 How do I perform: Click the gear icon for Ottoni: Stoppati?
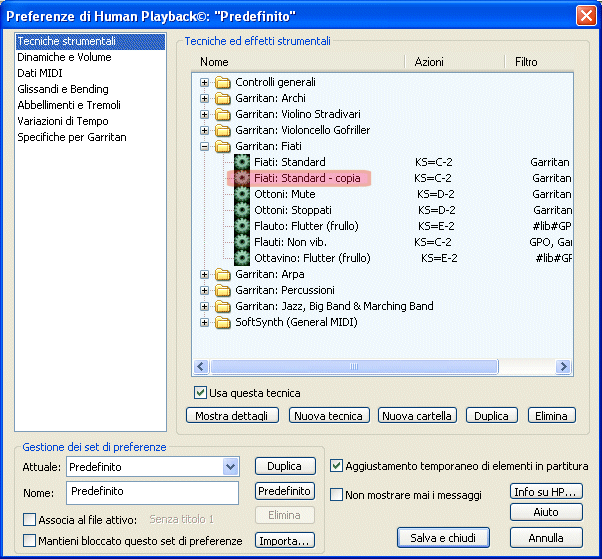(x=241, y=210)
